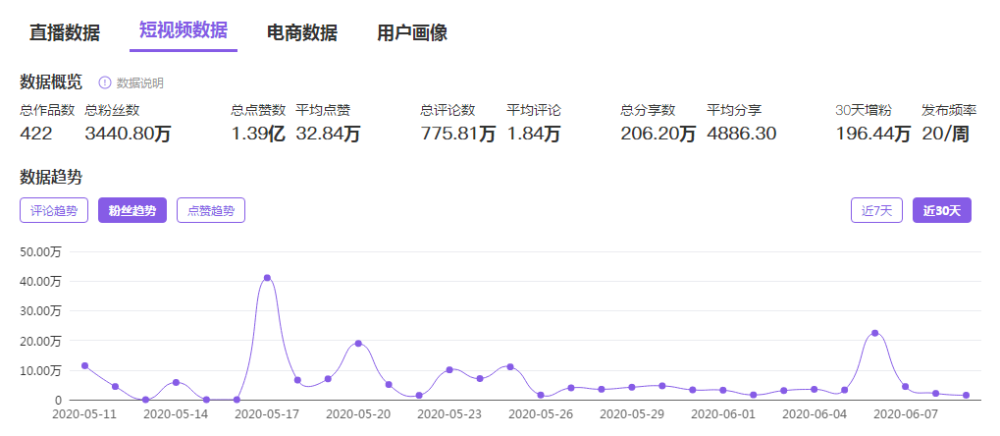
Task: Select the 短视频数据 tab
Action: pos(183,31)
